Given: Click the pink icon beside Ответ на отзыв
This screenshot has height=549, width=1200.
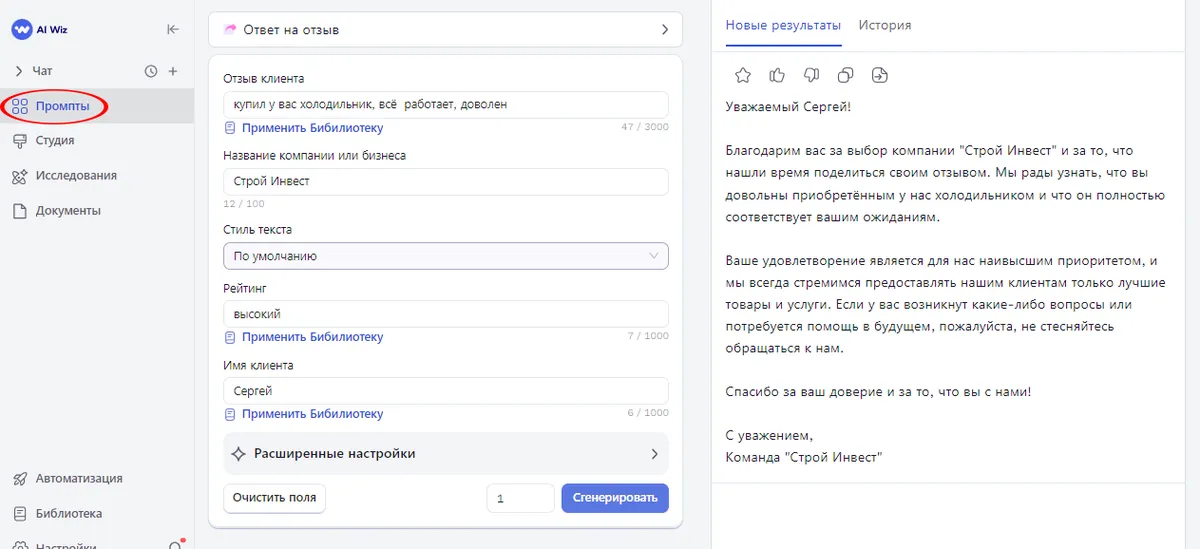Looking at the screenshot, I should coord(231,29).
